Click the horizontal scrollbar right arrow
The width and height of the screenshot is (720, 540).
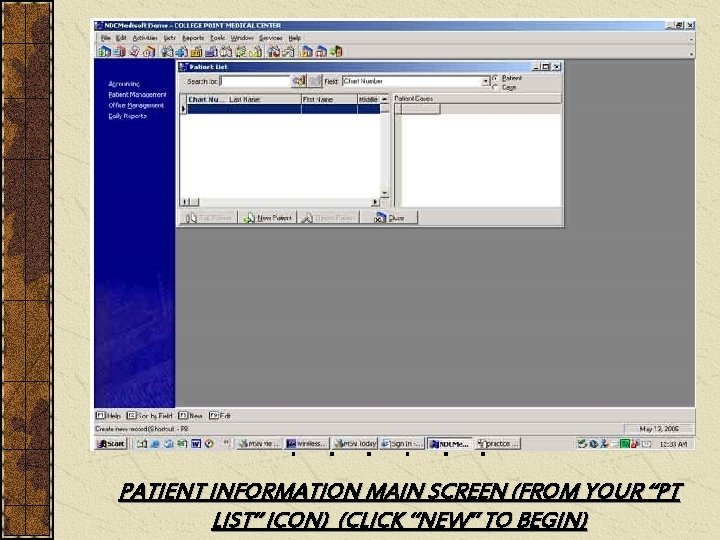pyautogui.click(x=375, y=202)
